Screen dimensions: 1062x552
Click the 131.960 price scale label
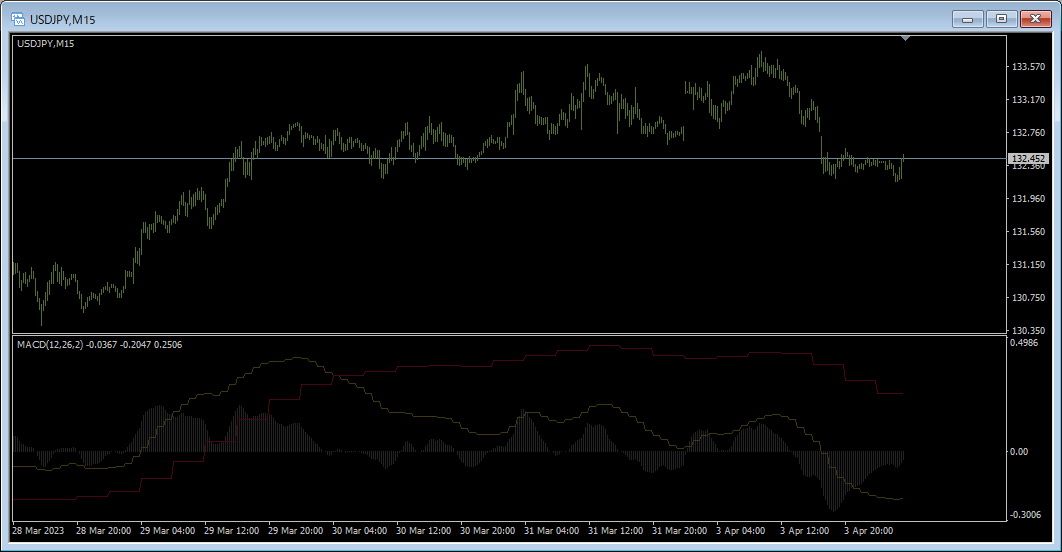tap(1028, 198)
